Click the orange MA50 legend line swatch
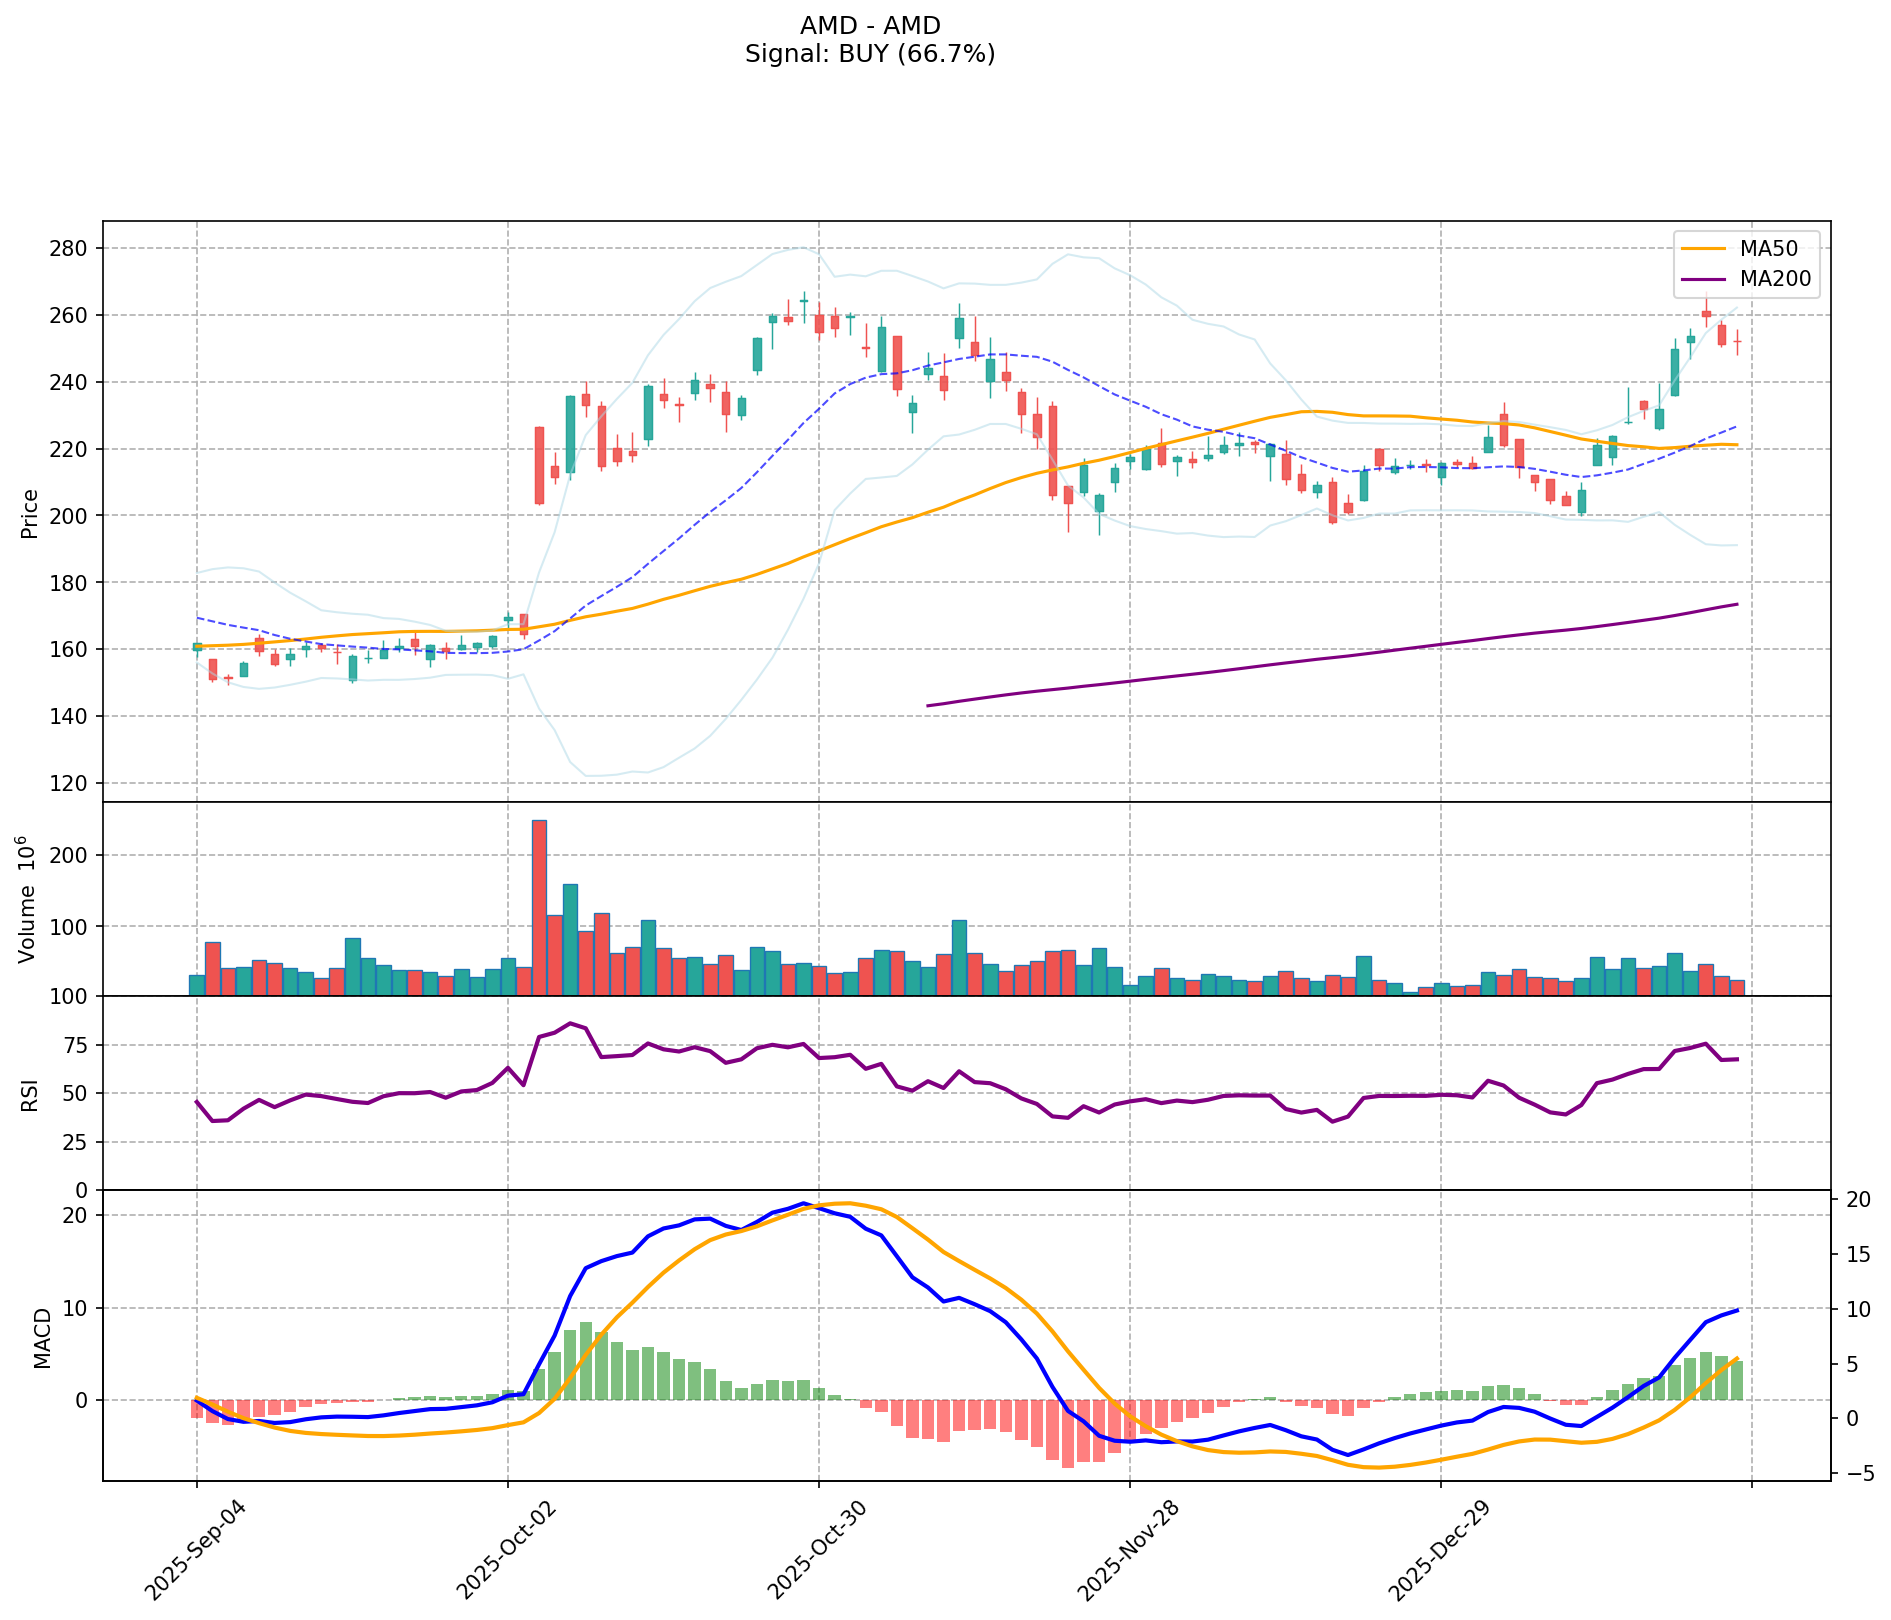The height and width of the screenshot is (1620, 1891). coord(1703,247)
